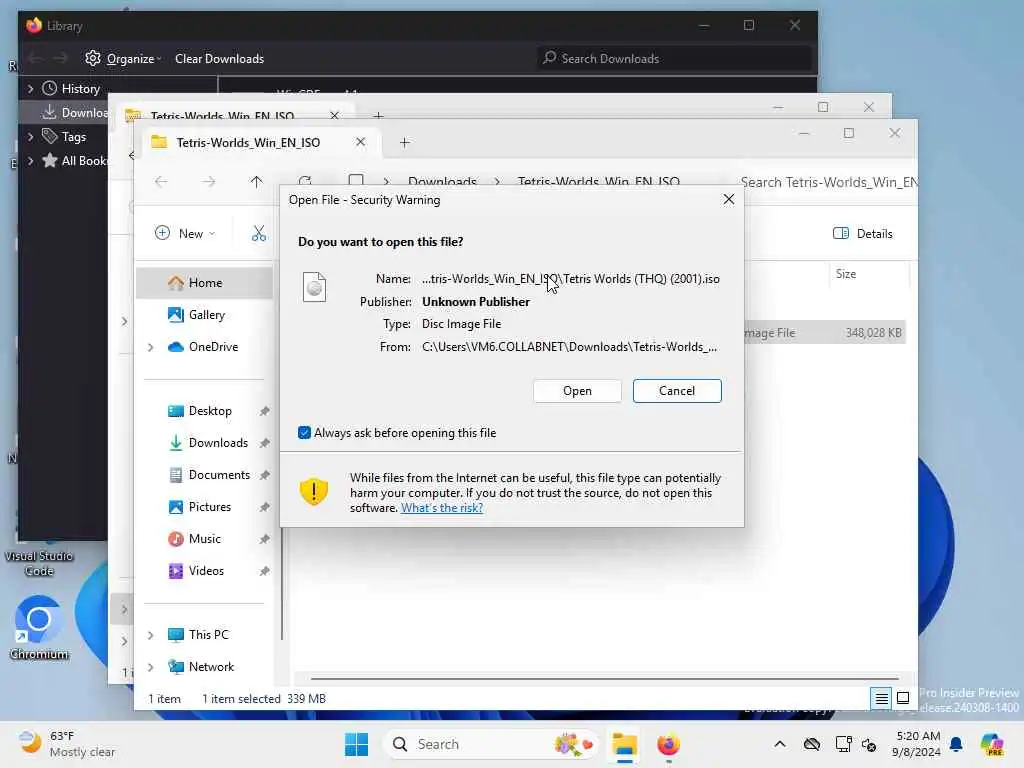This screenshot has width=1024, height=768.
Task: Open Downloads quick access folder
Action: pyautogui.click(x=217, y=443)
